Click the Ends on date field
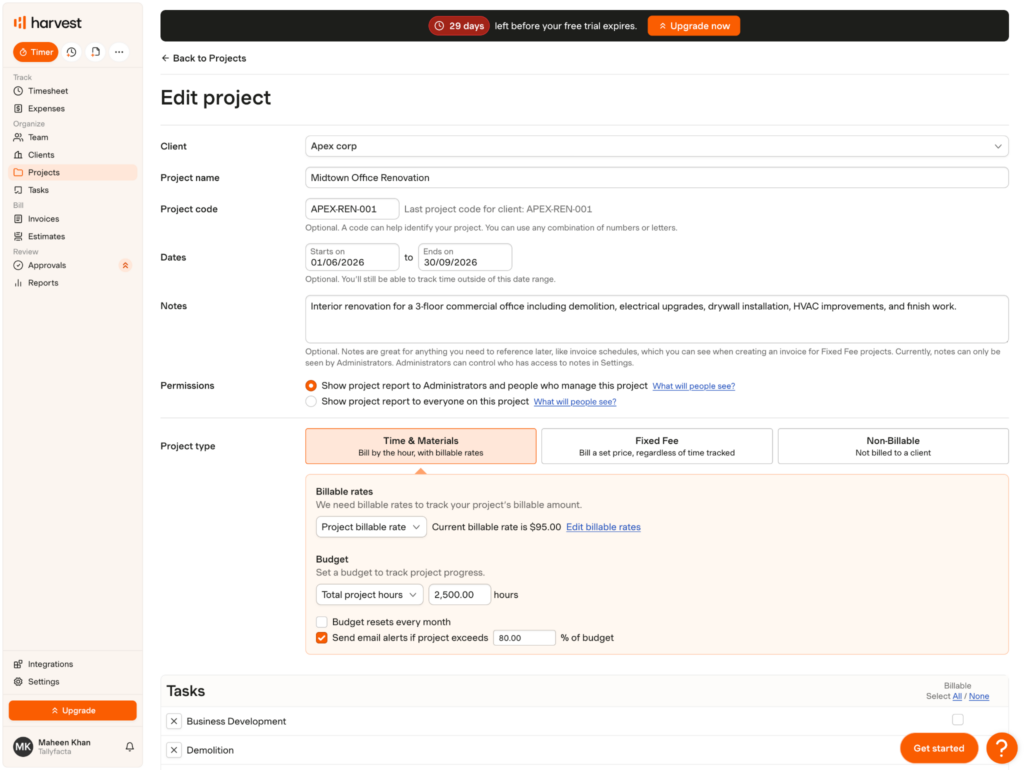Image resolution: width=1024 pixels, height=770 pixels. 465,257
